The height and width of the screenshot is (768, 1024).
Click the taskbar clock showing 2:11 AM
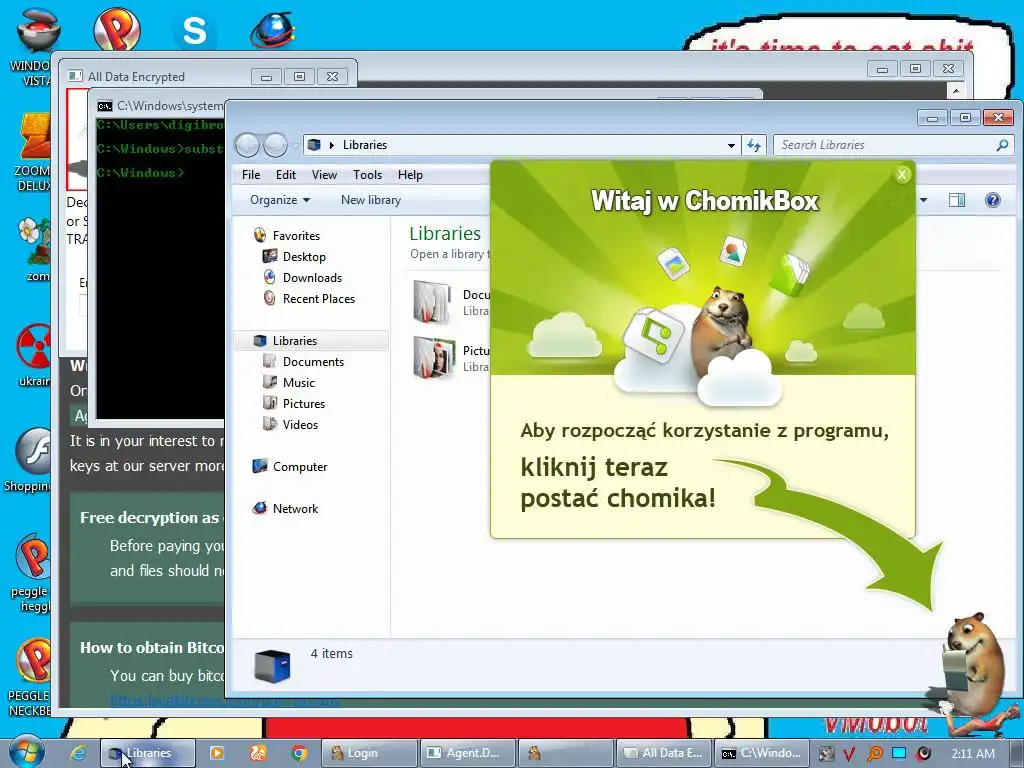point(973,753)
